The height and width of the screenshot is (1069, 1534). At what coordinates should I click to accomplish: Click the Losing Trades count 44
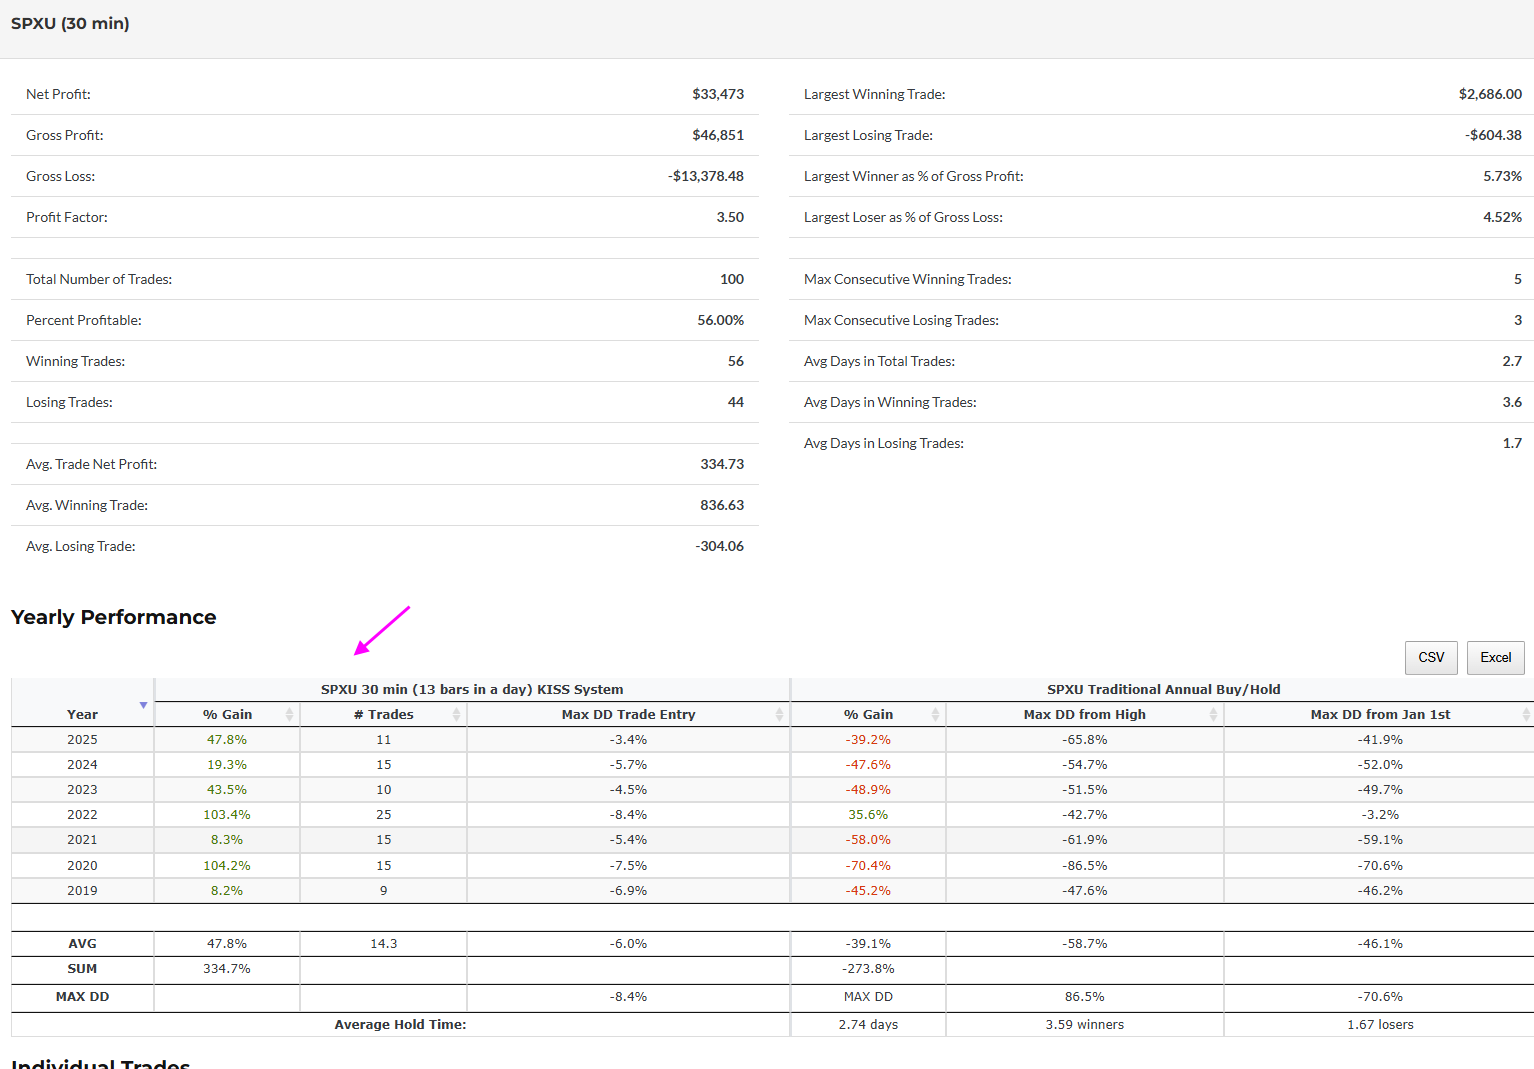pyautogui.click(x=736, y=402)
